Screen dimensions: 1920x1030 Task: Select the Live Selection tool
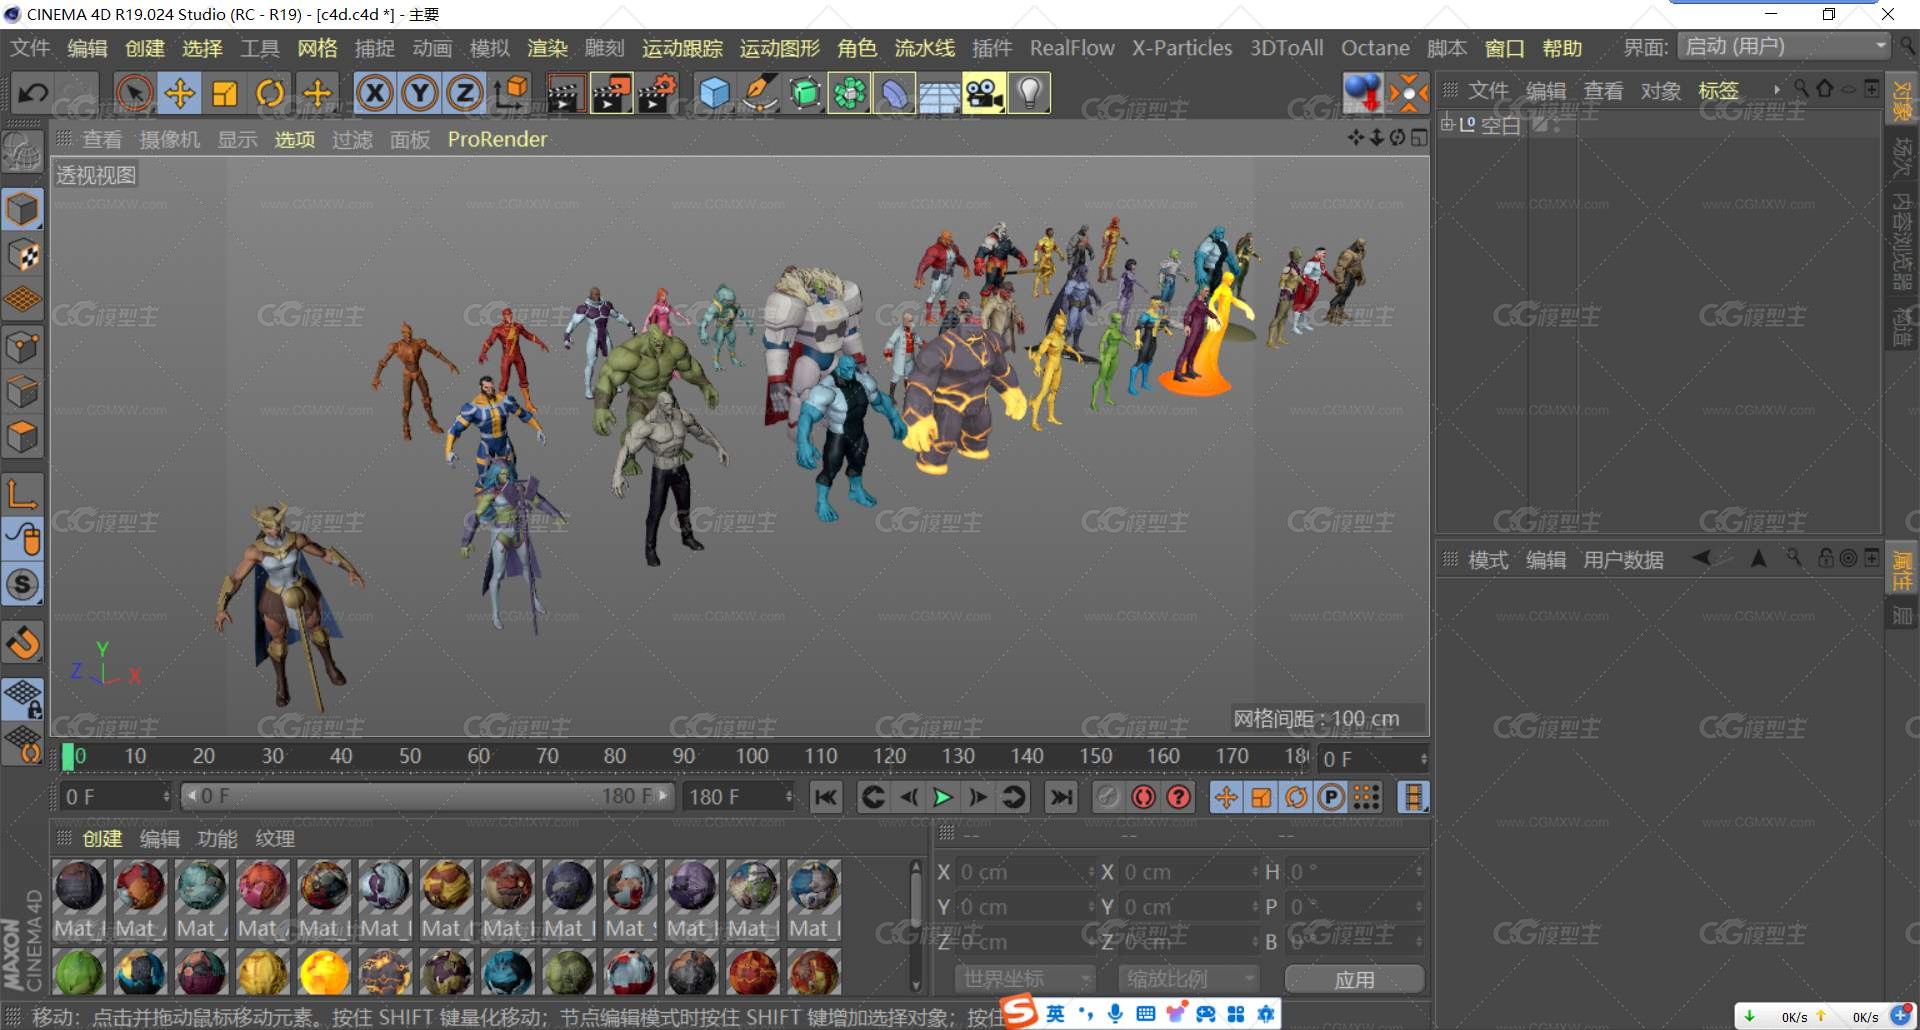click(134, 93)
